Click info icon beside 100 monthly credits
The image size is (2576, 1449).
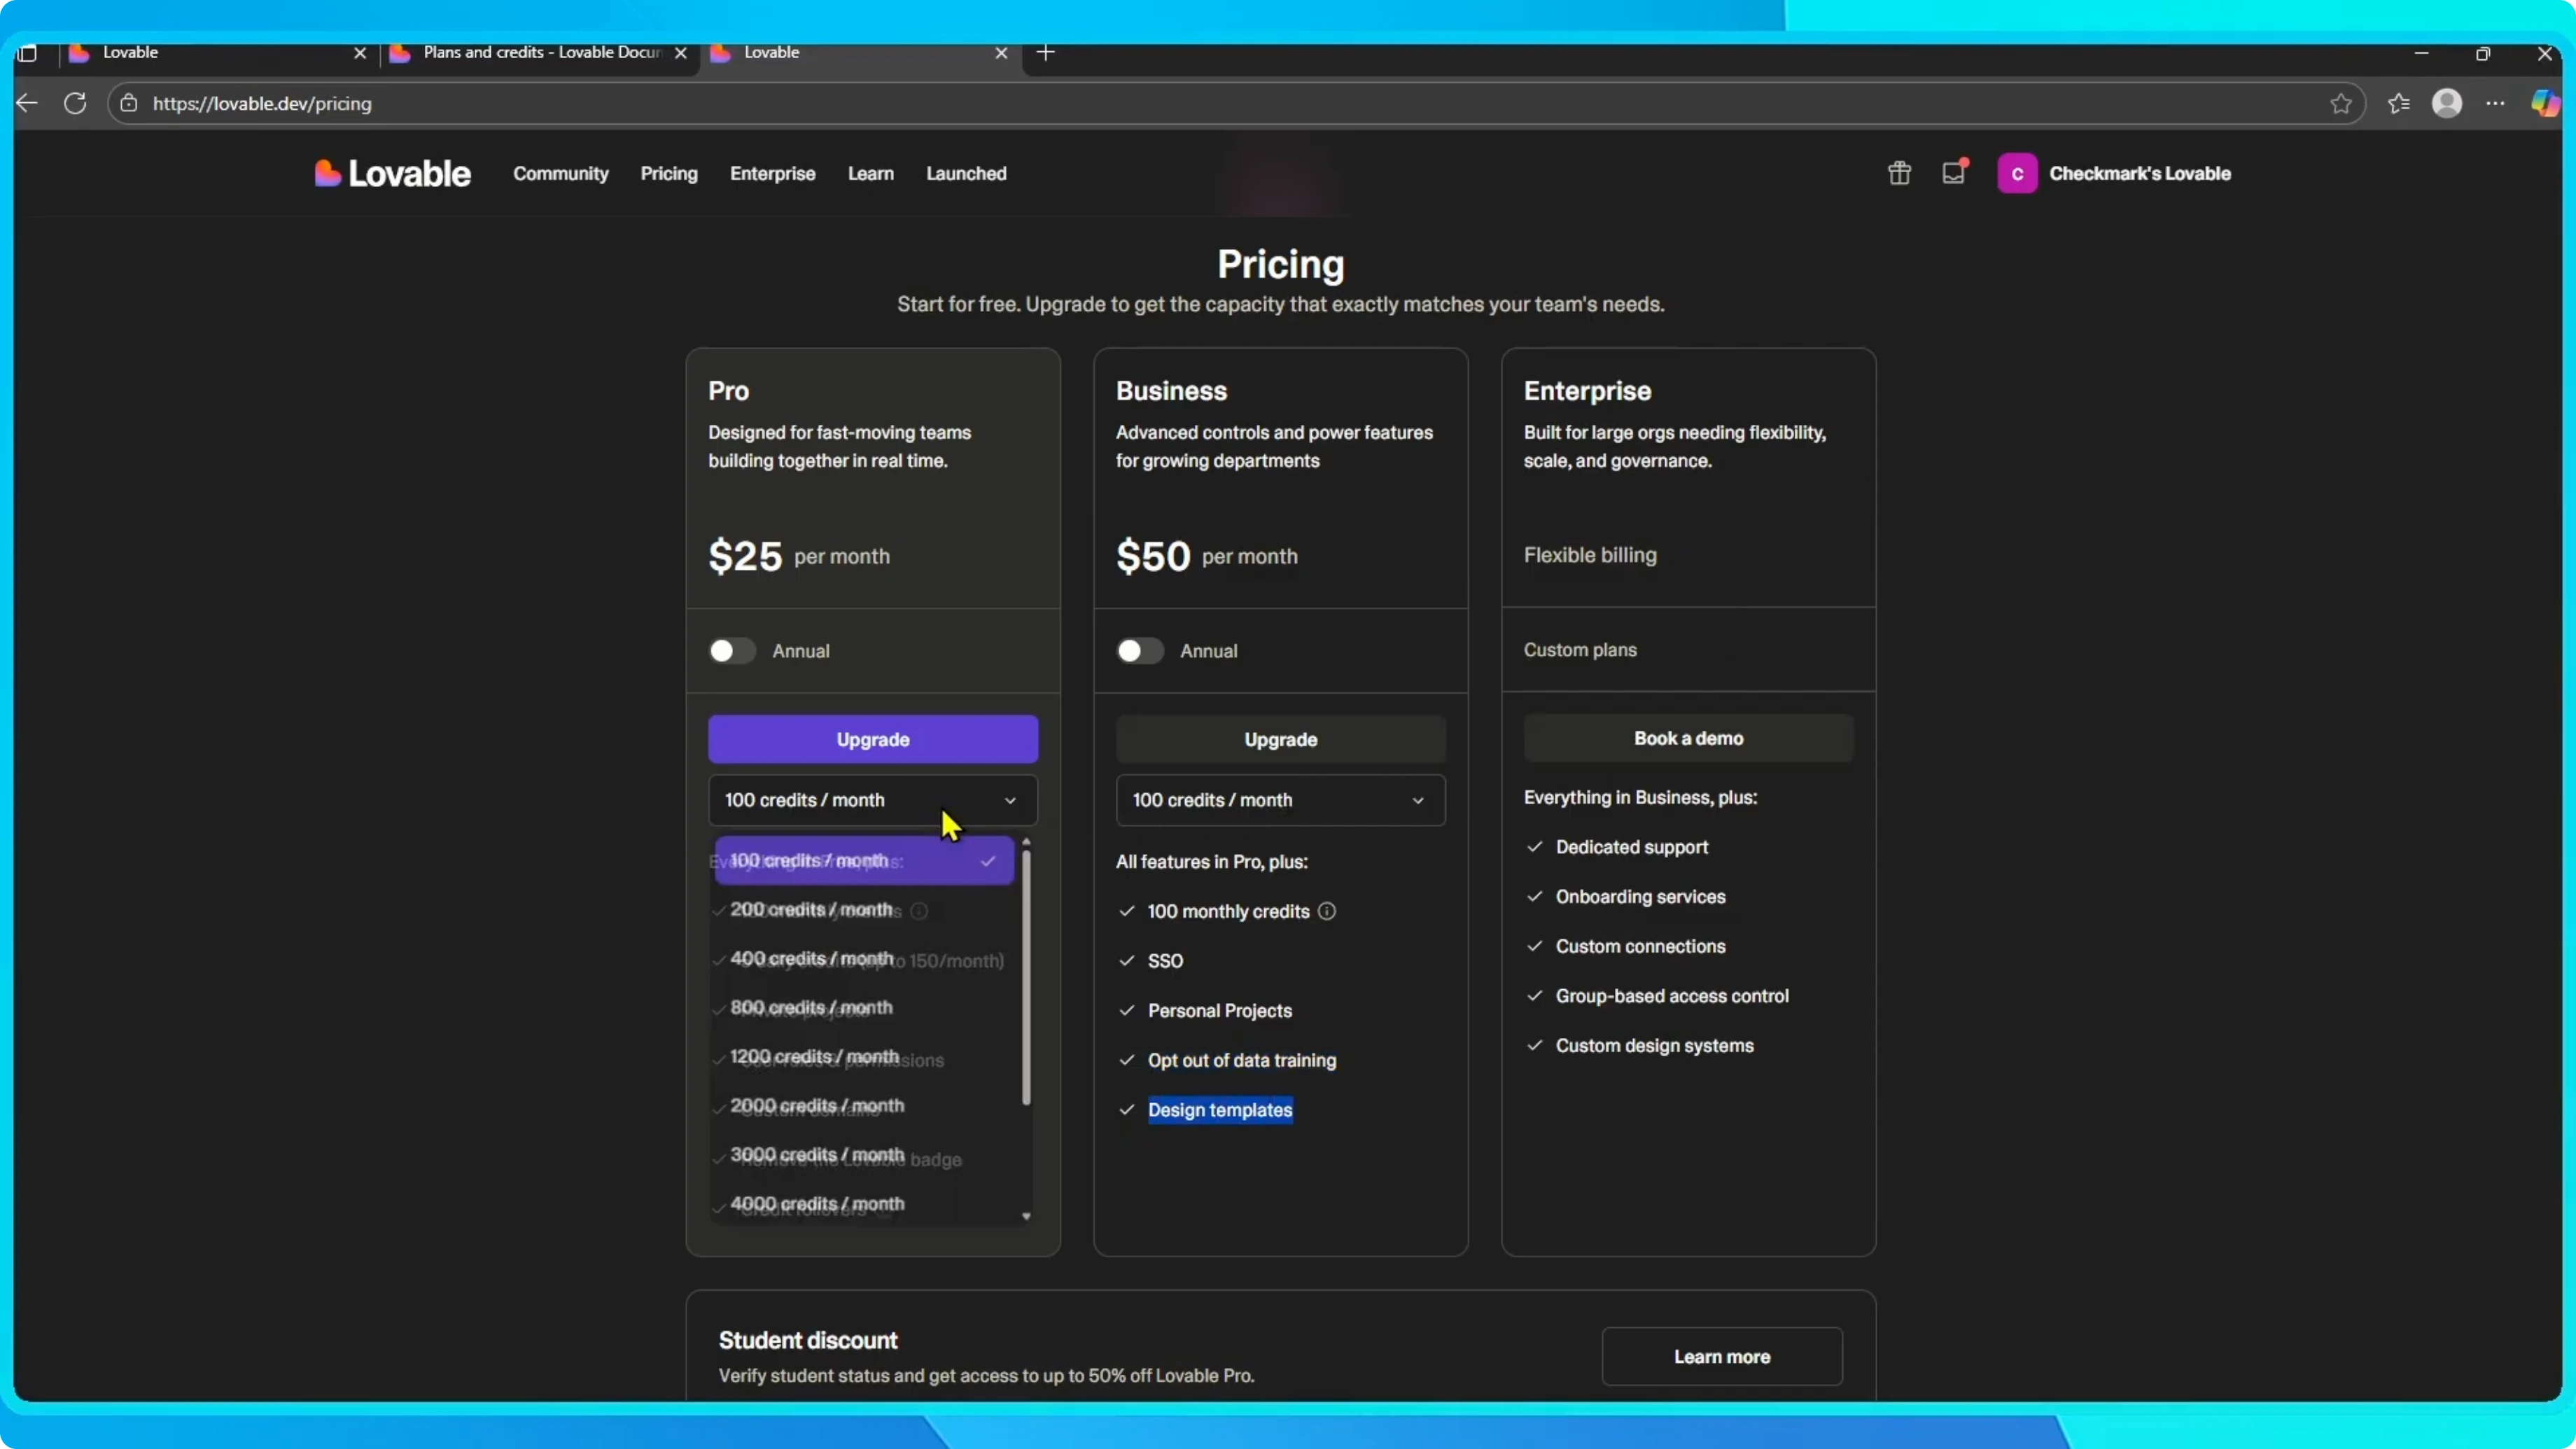tap(1327, 911)
